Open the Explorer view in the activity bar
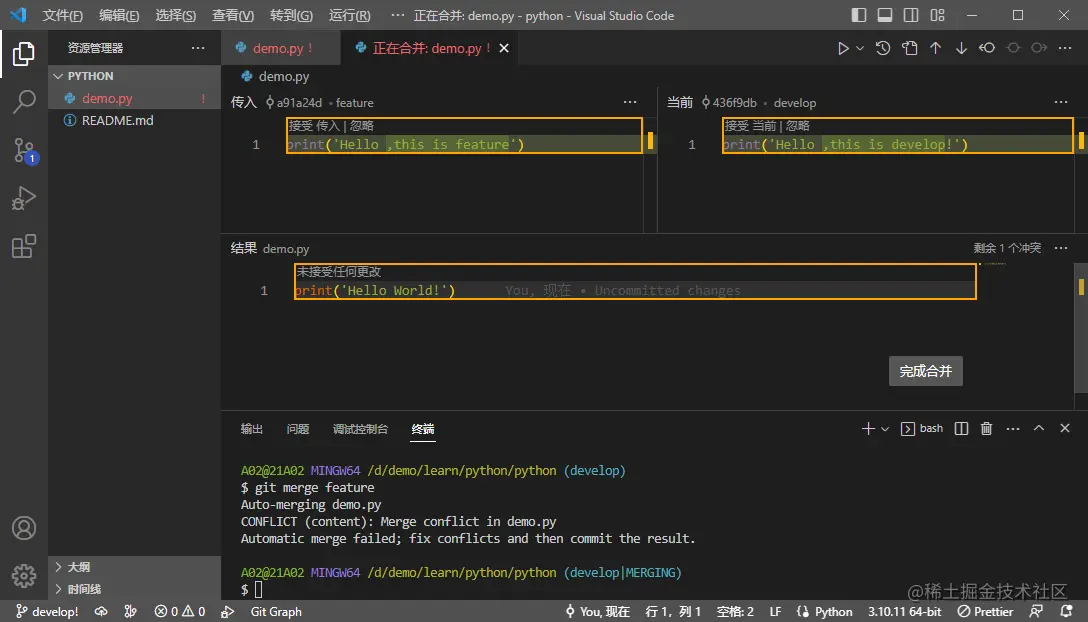Image resolution: width=1088 pixels, height=622 pixels. coord(24,53)
